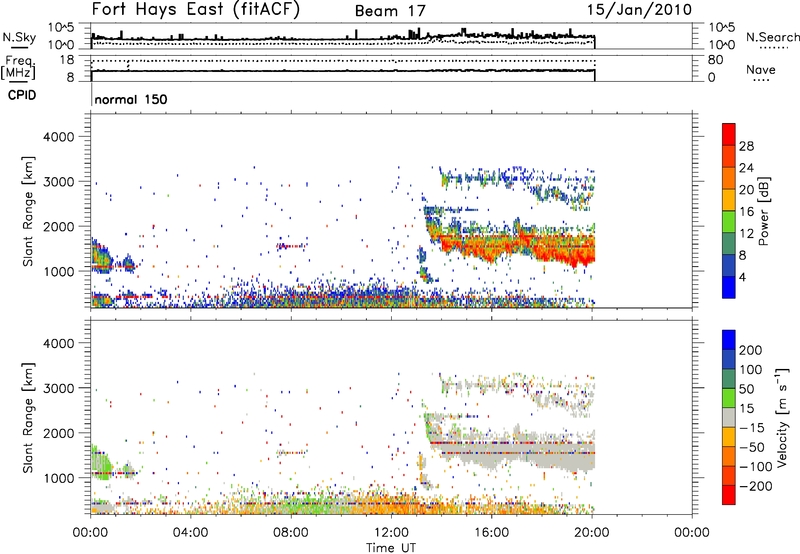This screenshot has width=800, height=554.
Task: Click the "16:00" time axis tick label
Action: pos(491,533)
